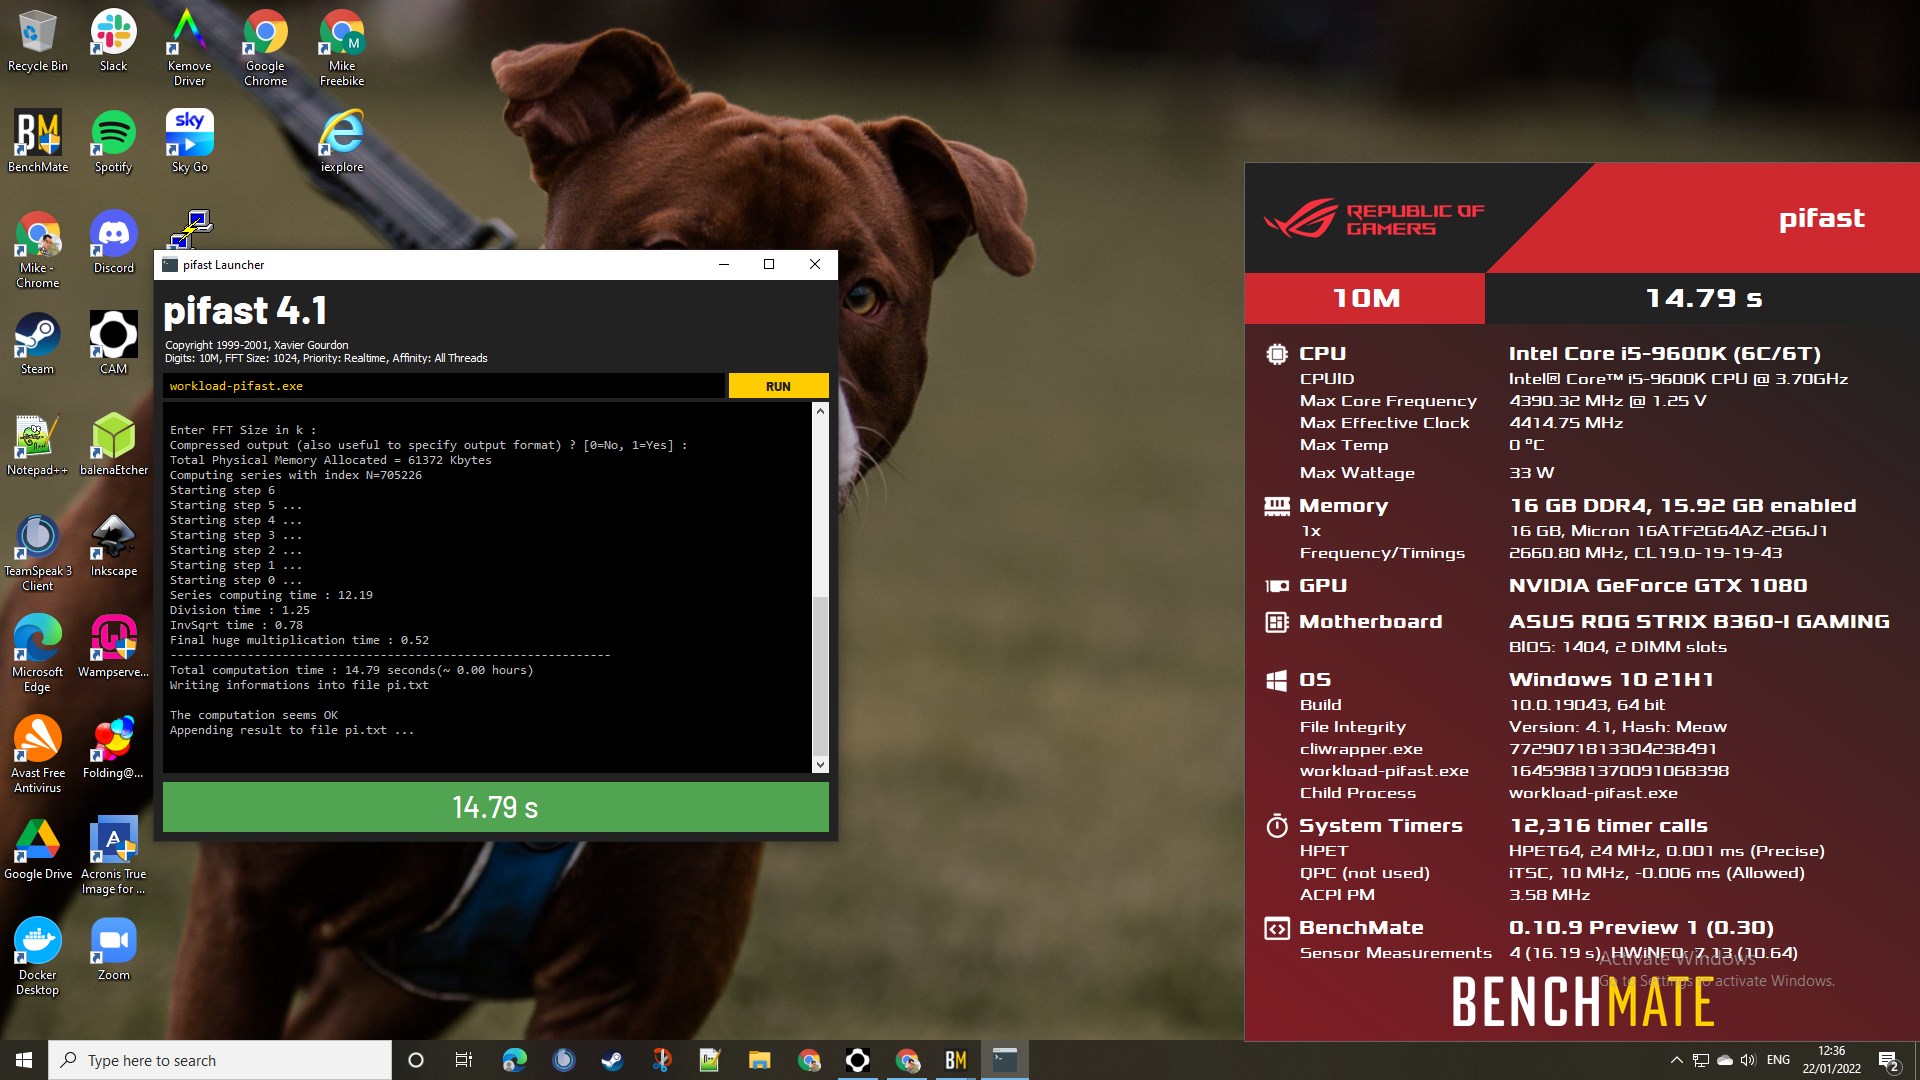The image size is (1920, 1080).
Task: Click ASUS ROG STRIX B360-I GAMING text
Action: [1699, 621]
